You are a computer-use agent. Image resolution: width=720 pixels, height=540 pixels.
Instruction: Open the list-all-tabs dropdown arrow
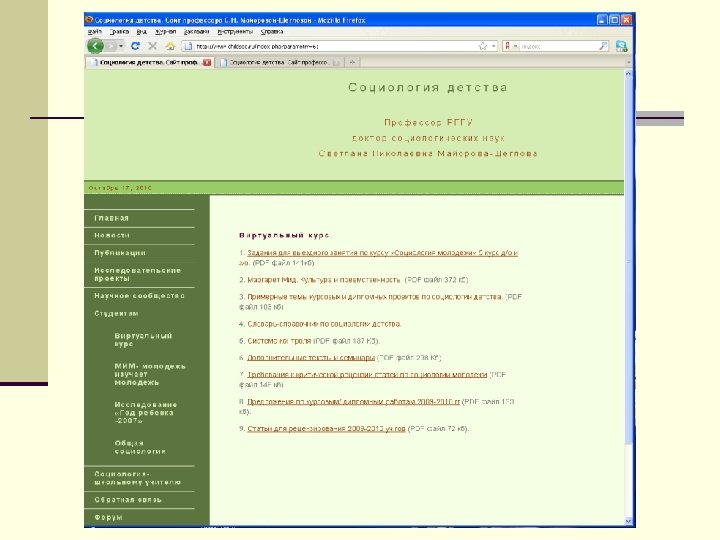pos(628,62)
